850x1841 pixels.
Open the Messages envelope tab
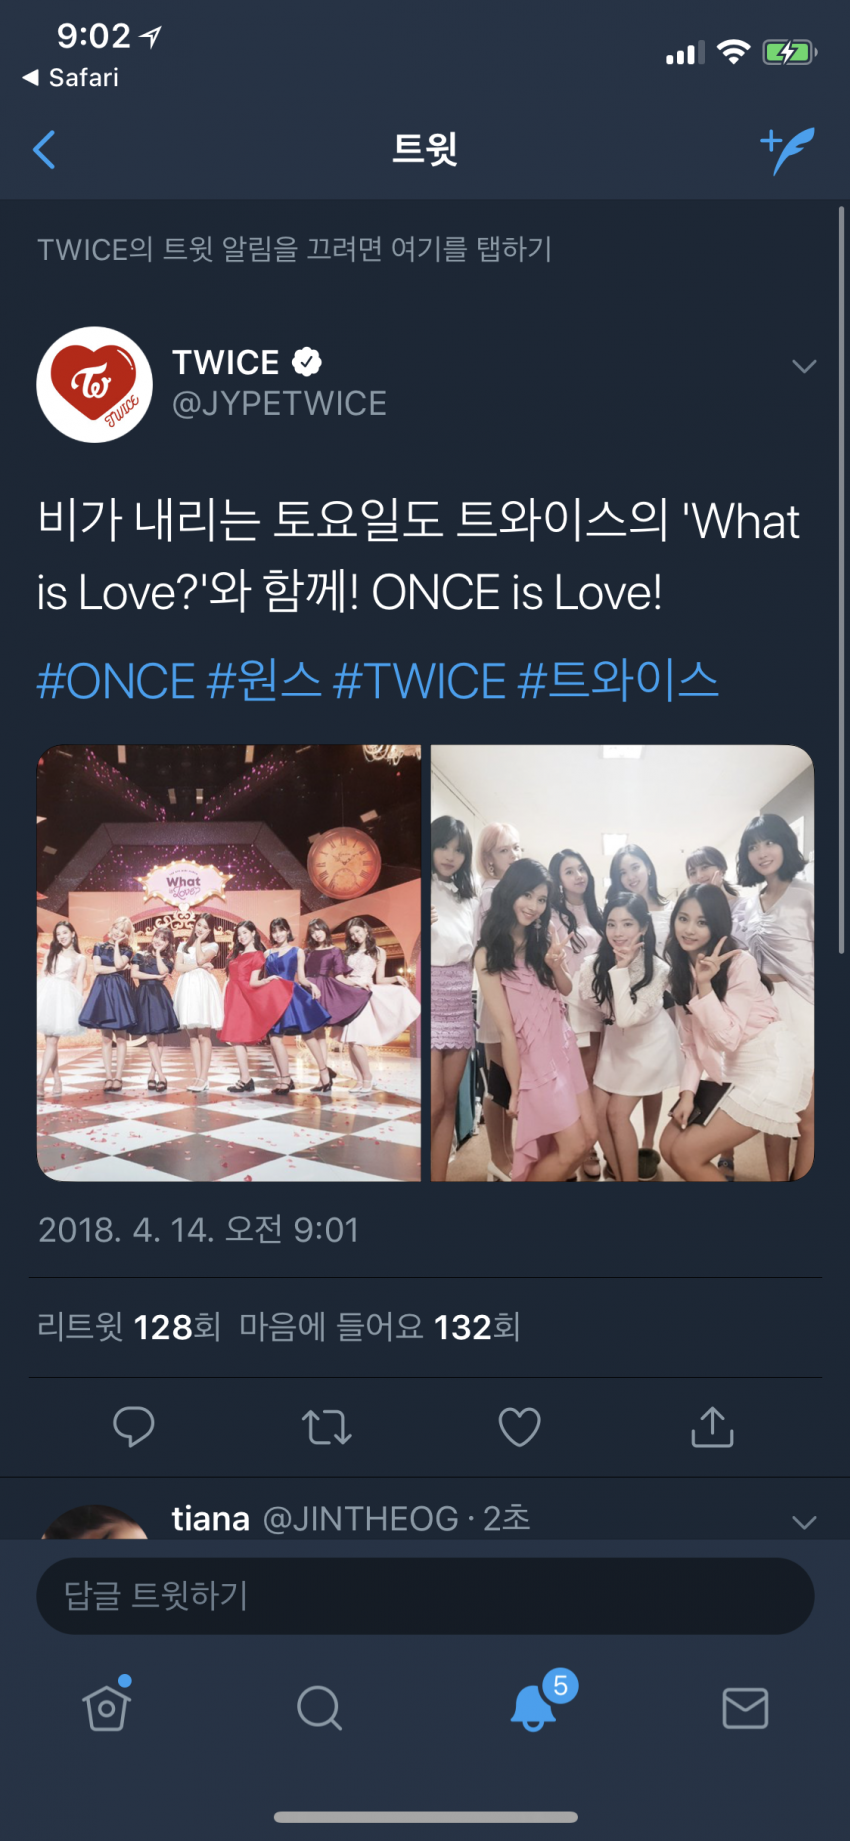pyautogui.click(x=745, y=1708)
